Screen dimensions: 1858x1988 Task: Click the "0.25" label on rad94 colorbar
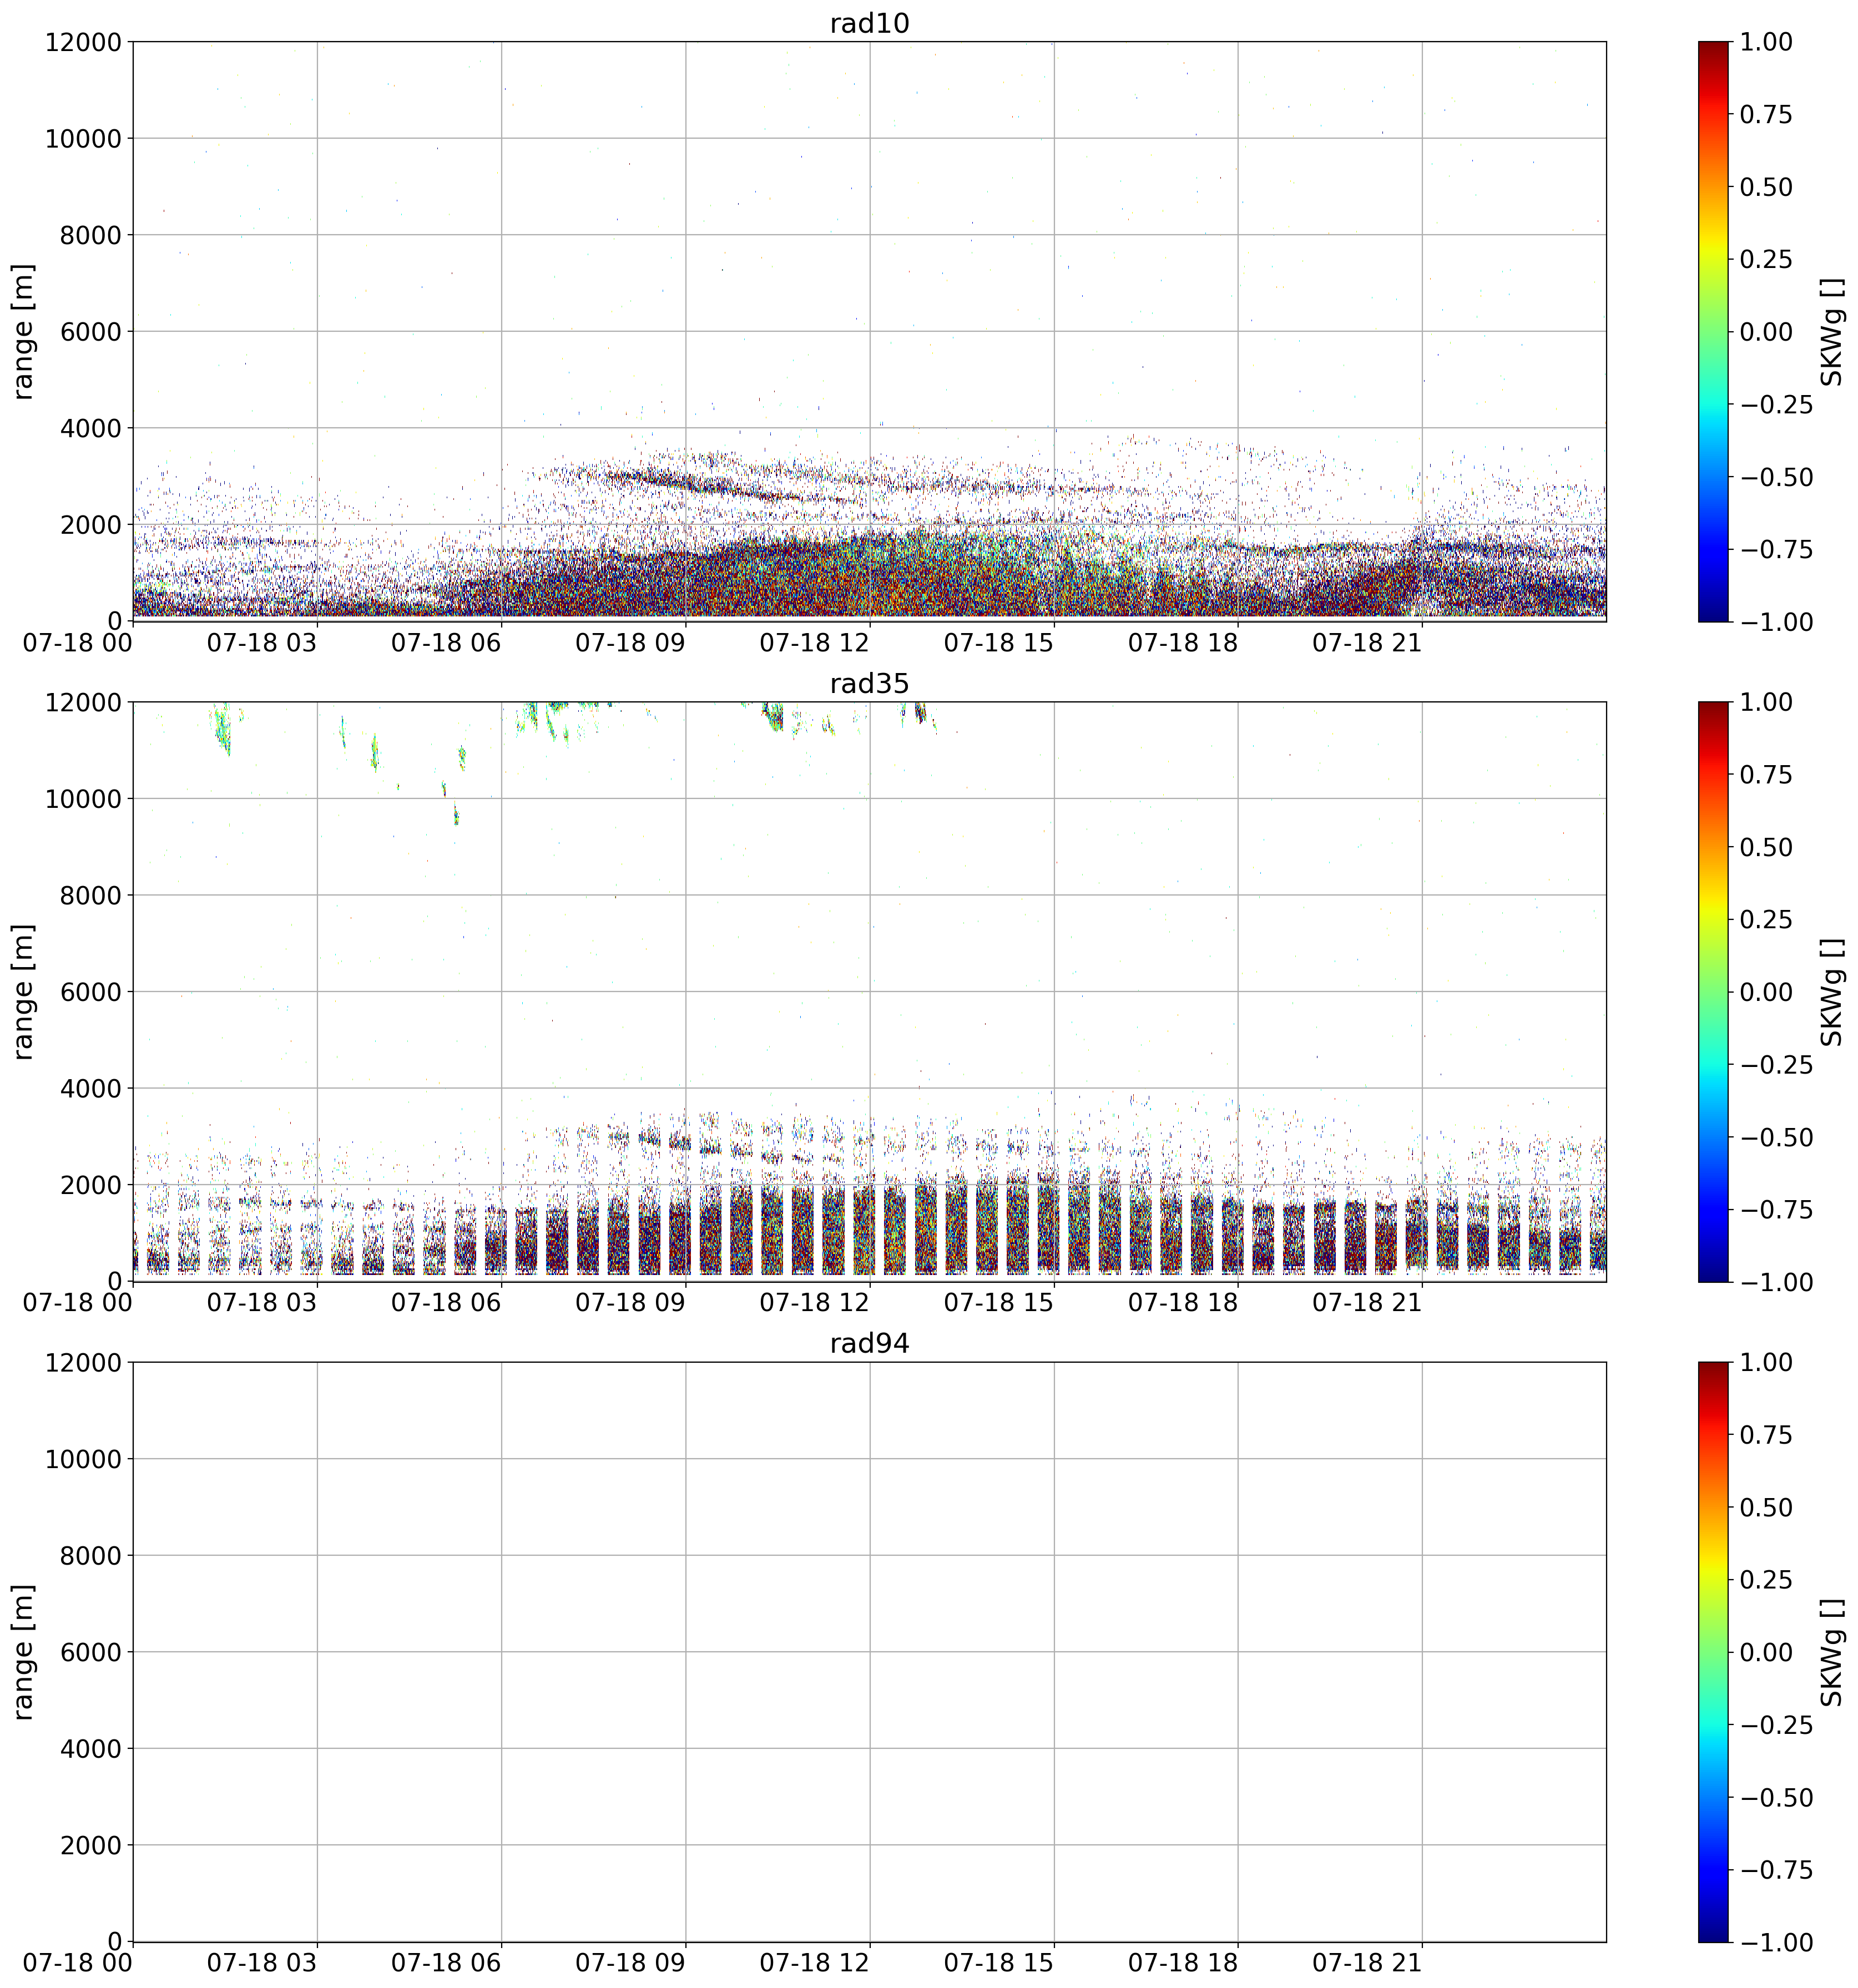(1766, 1580)
